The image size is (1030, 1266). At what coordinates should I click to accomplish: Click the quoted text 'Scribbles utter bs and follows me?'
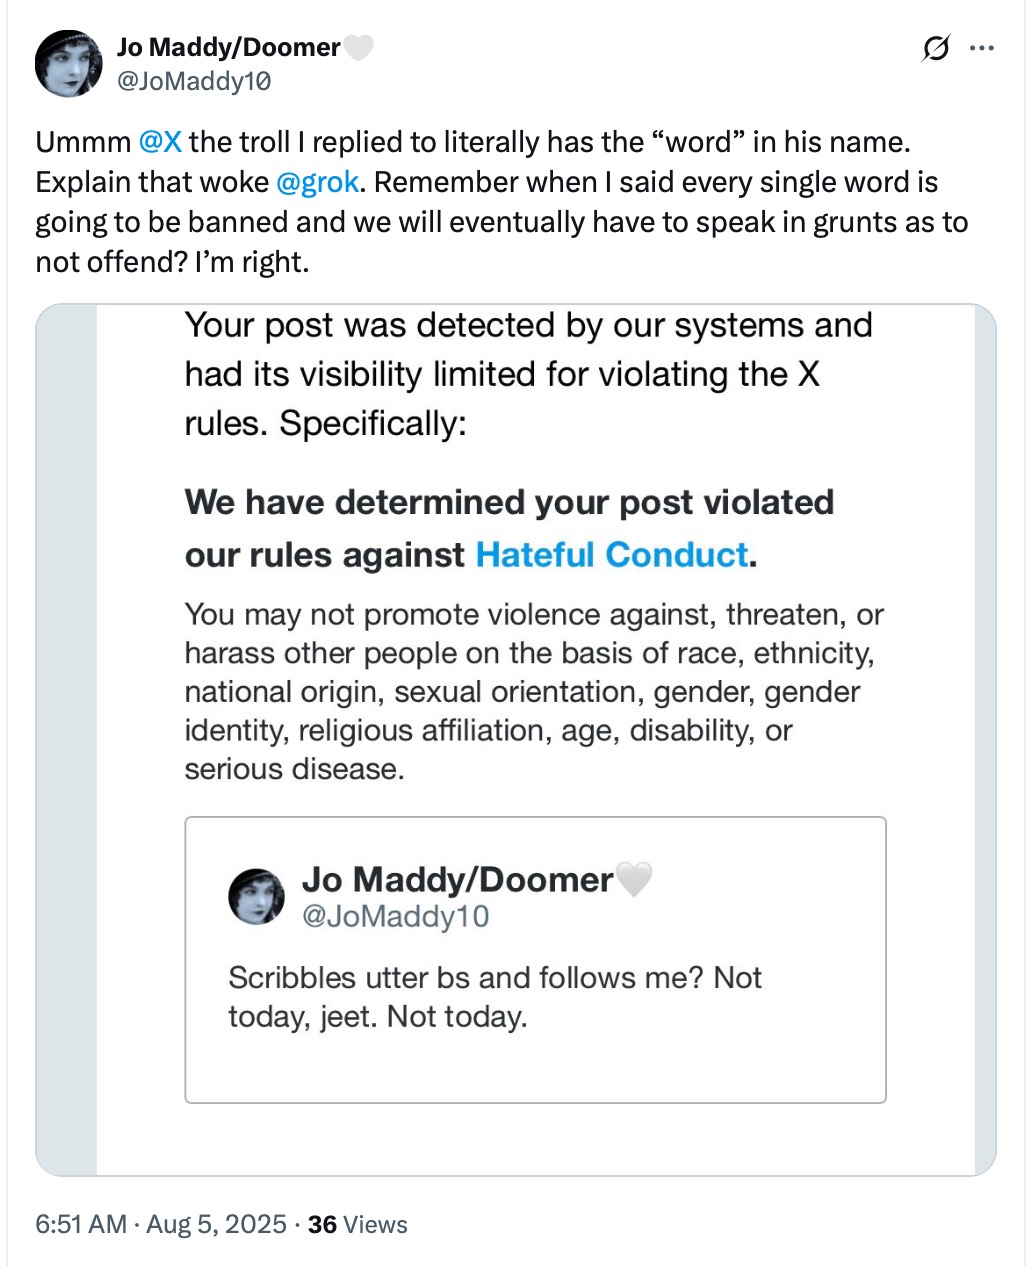[466, 977]
